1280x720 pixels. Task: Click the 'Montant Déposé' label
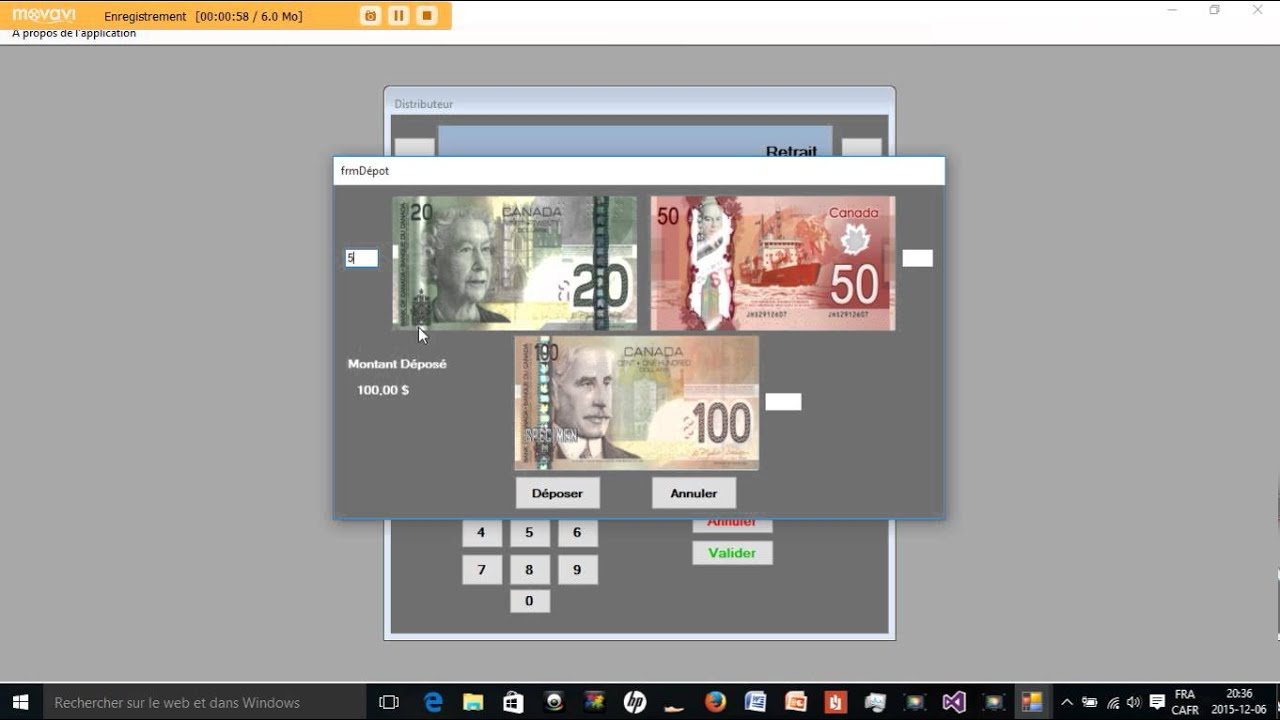click(397, 364)
